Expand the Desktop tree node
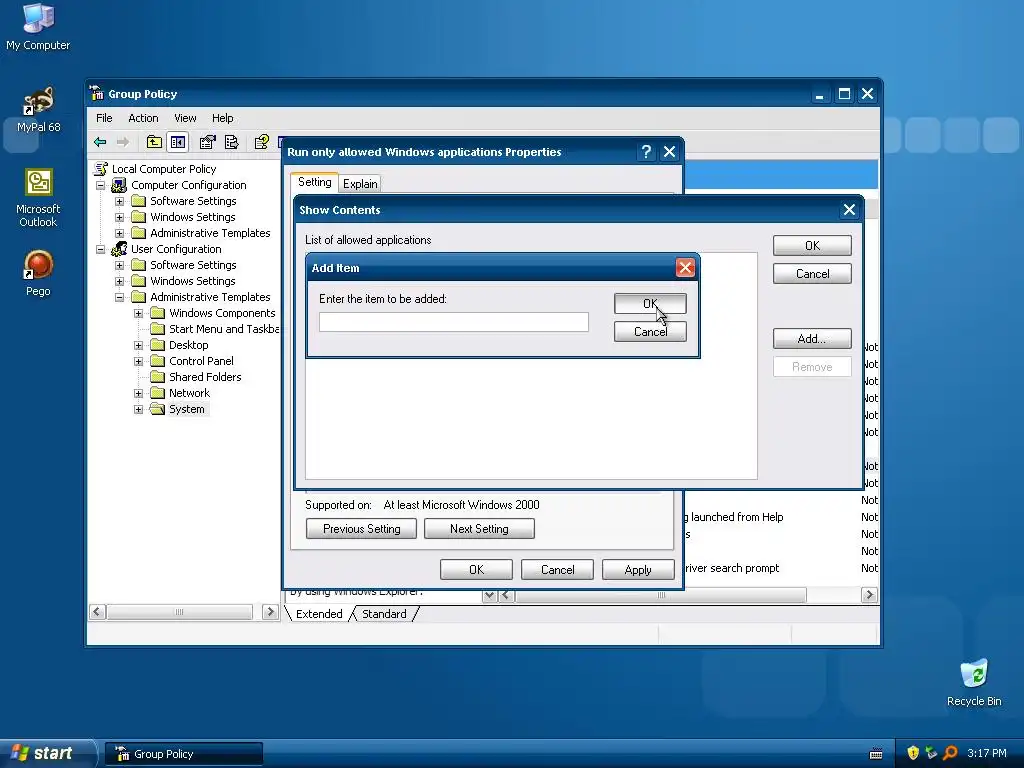Screen dimensions: 1024x768 pos(138,345)
